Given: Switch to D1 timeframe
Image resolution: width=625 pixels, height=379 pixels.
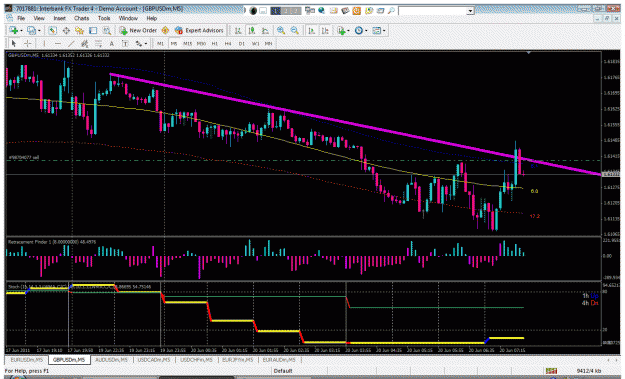Looking at the screenshot, I should click(242, 43).
